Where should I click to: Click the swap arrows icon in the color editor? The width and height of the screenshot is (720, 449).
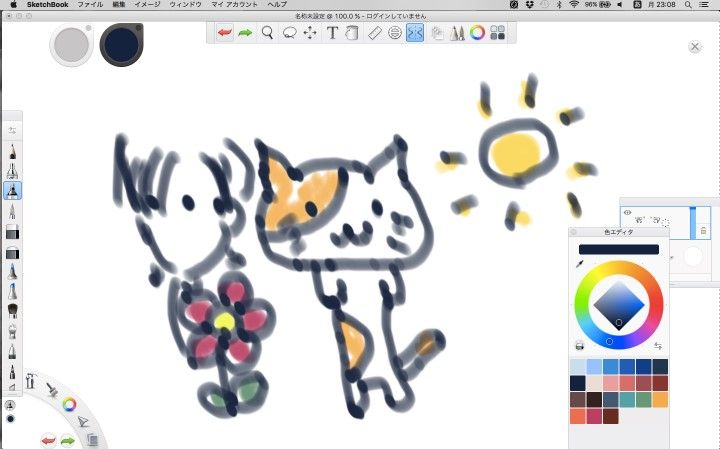(x=658, y=346)
